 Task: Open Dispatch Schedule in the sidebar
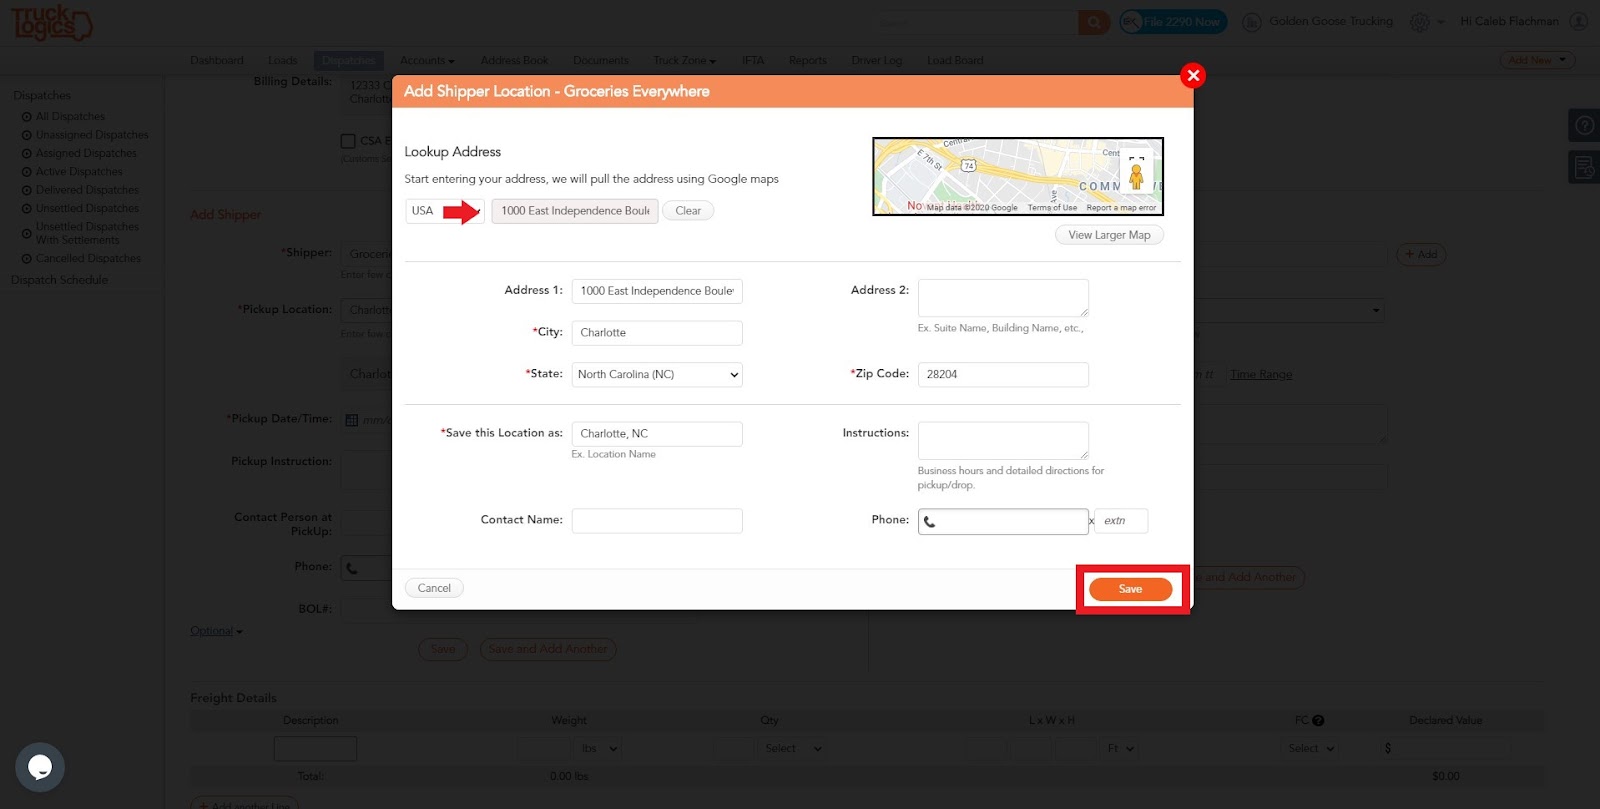[x=59, y=280]
